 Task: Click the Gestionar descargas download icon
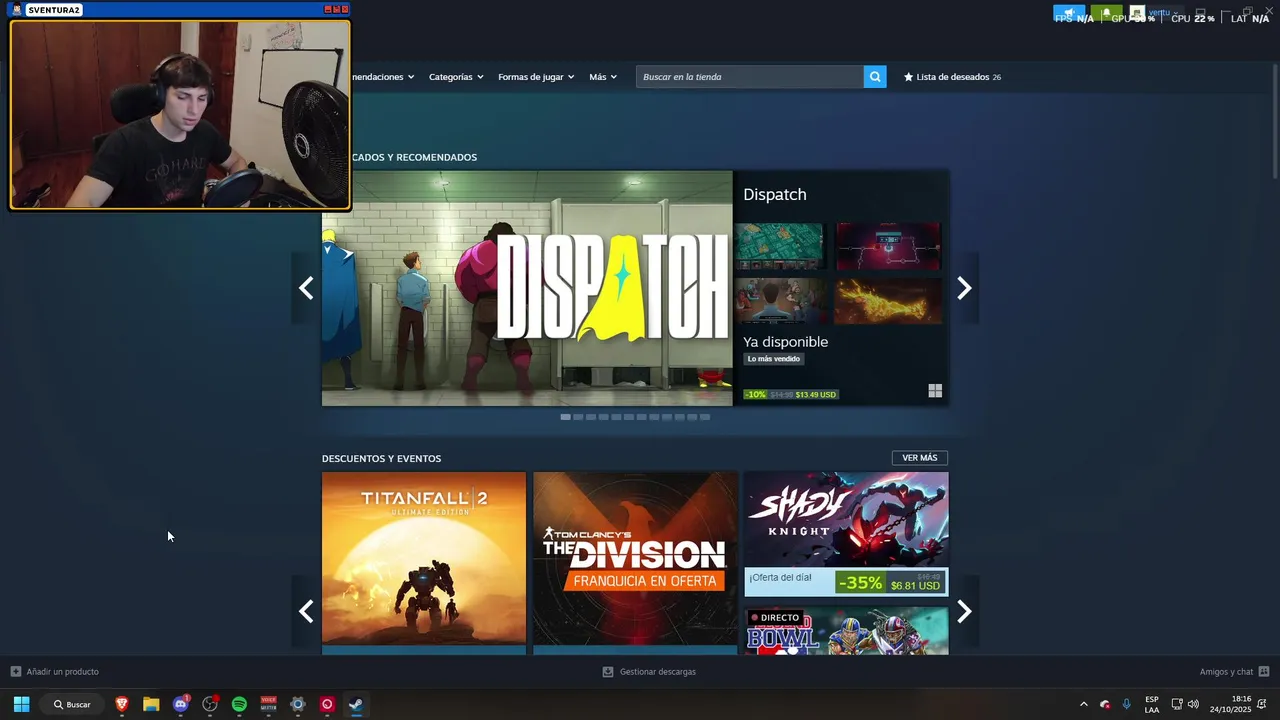click(608, 672)
